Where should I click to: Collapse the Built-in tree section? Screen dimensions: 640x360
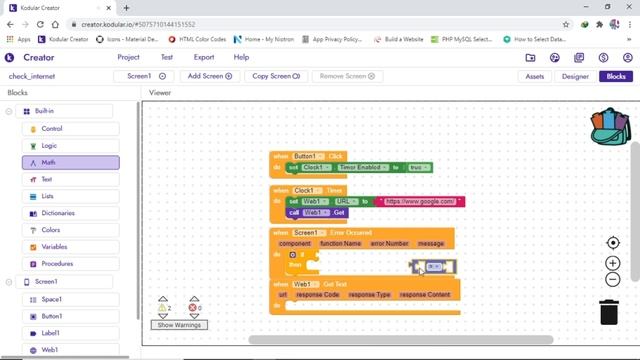[9, 111]
